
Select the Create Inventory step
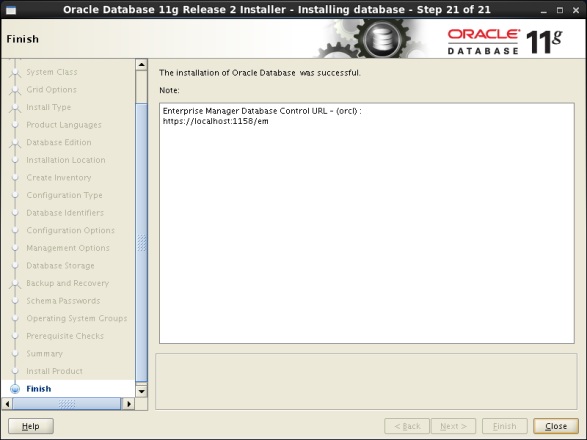59,177
